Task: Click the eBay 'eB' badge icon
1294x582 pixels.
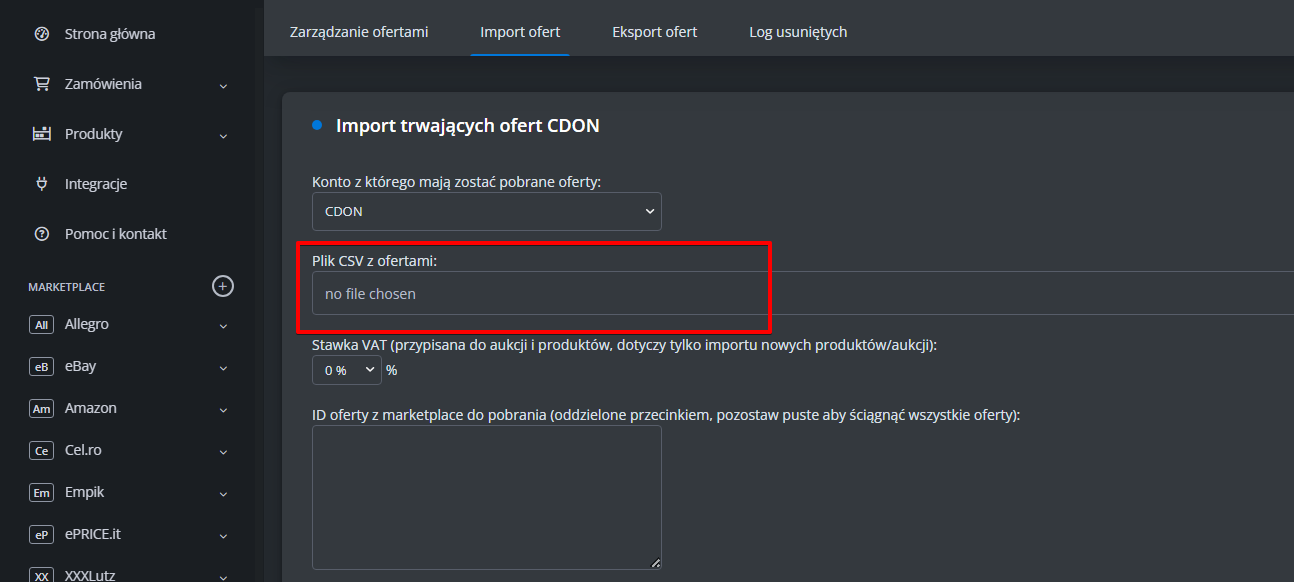Action: 42,367
